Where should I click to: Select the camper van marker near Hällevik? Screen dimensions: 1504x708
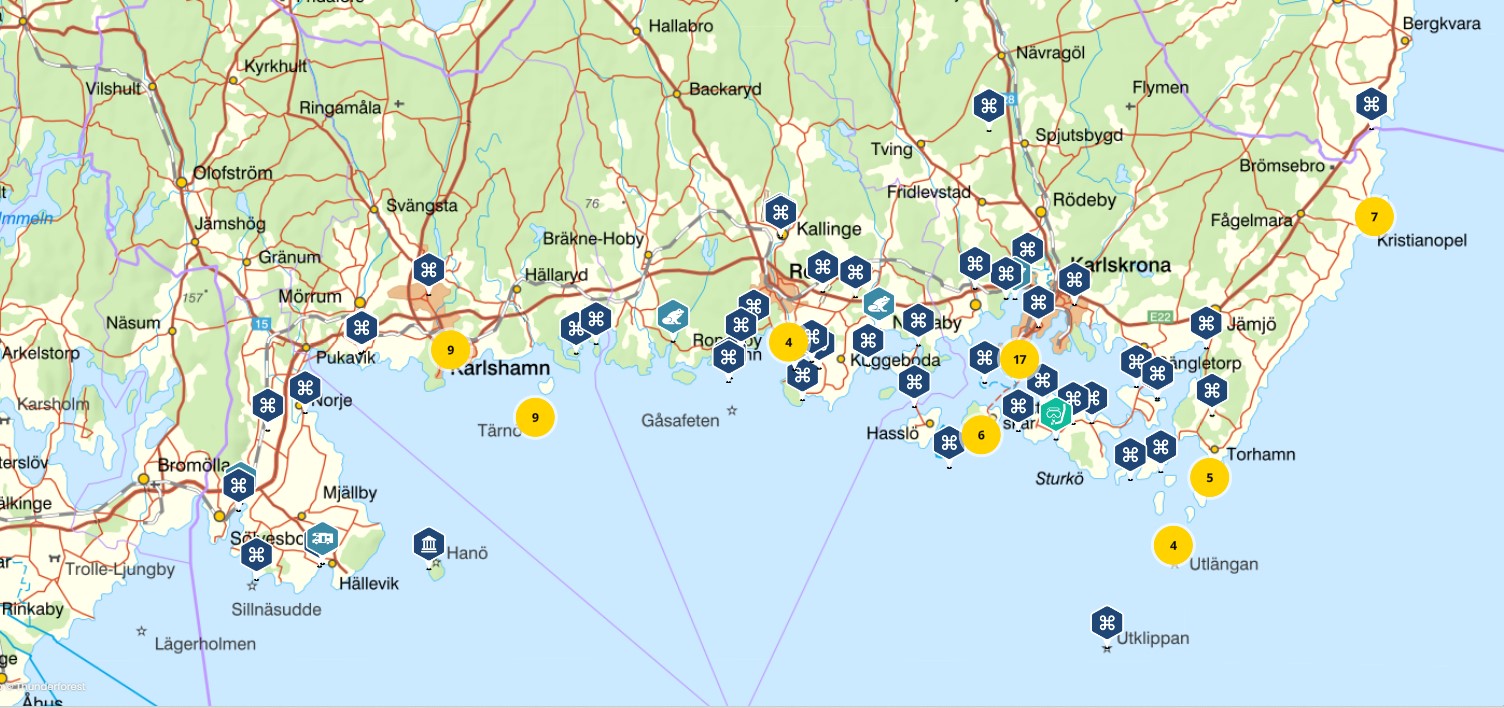click(322, 538)
